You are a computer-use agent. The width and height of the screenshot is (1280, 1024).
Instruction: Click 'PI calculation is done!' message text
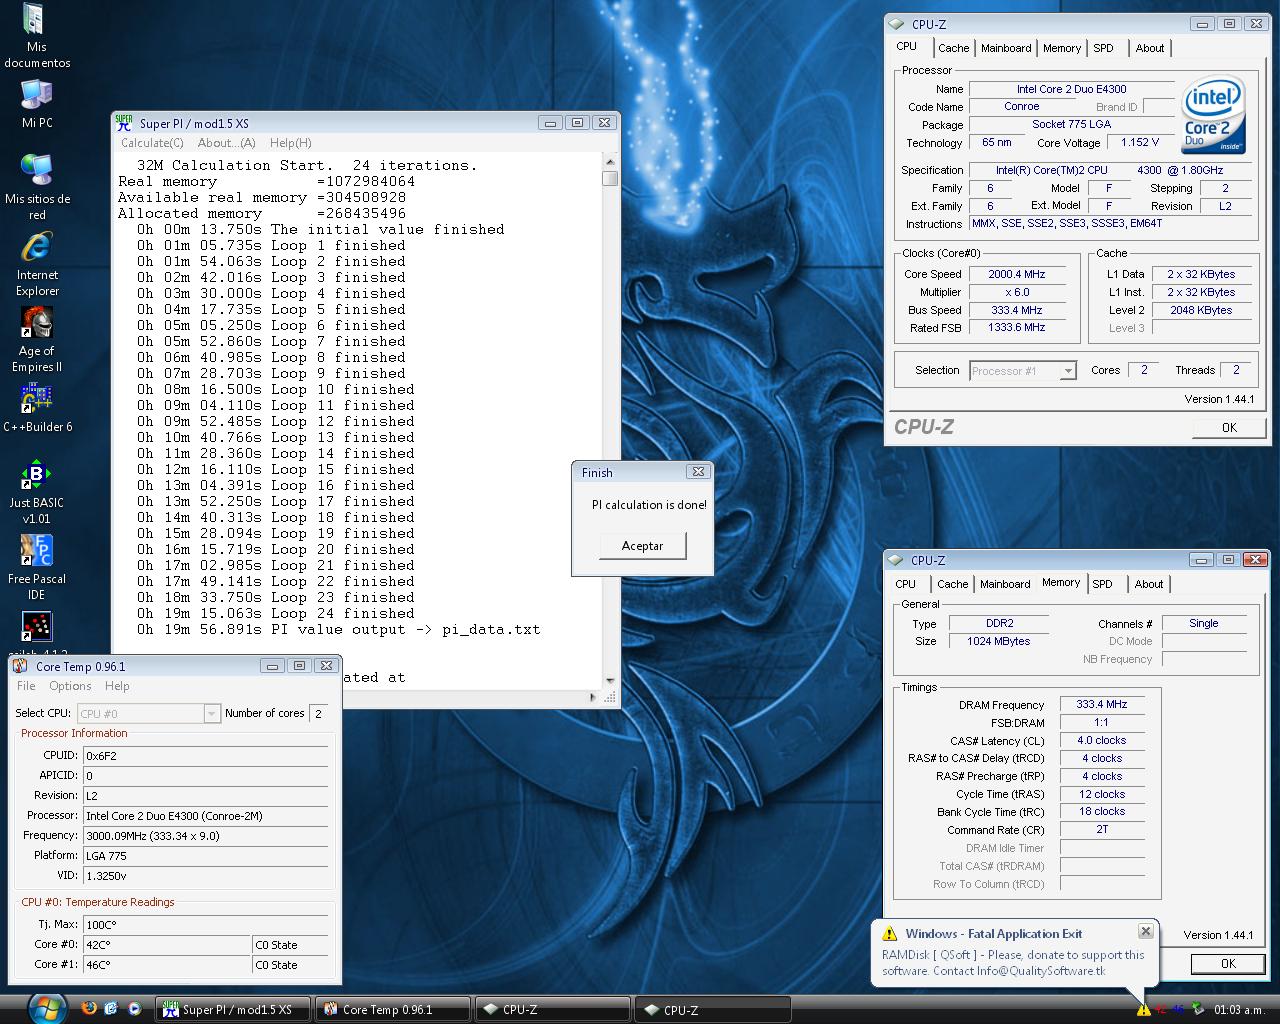(649, 505)
